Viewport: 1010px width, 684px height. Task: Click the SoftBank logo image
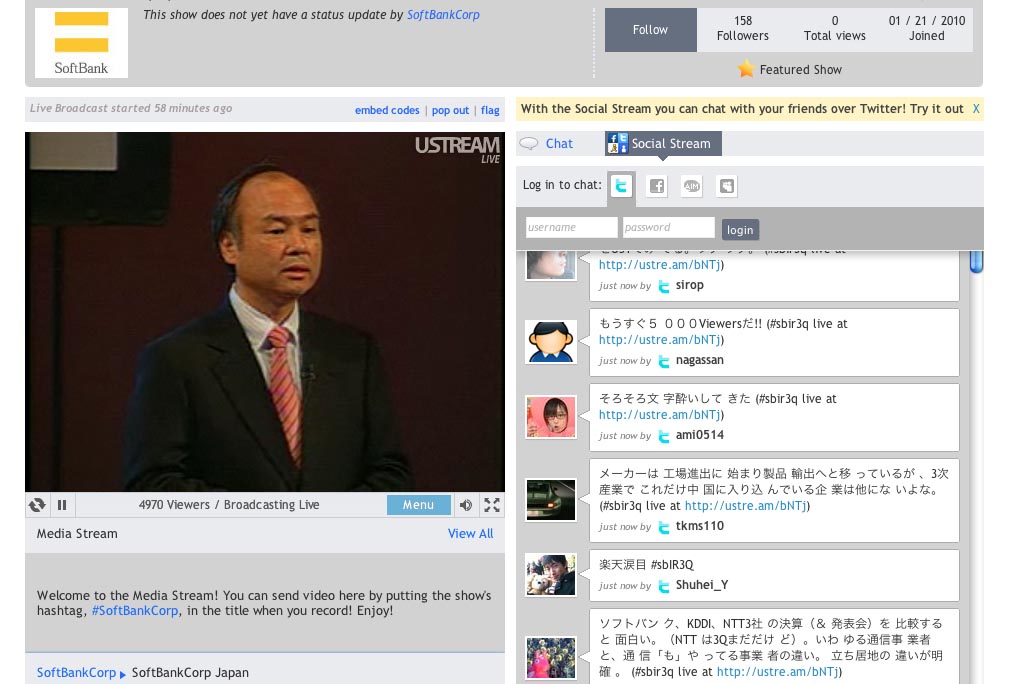point(81,43)
